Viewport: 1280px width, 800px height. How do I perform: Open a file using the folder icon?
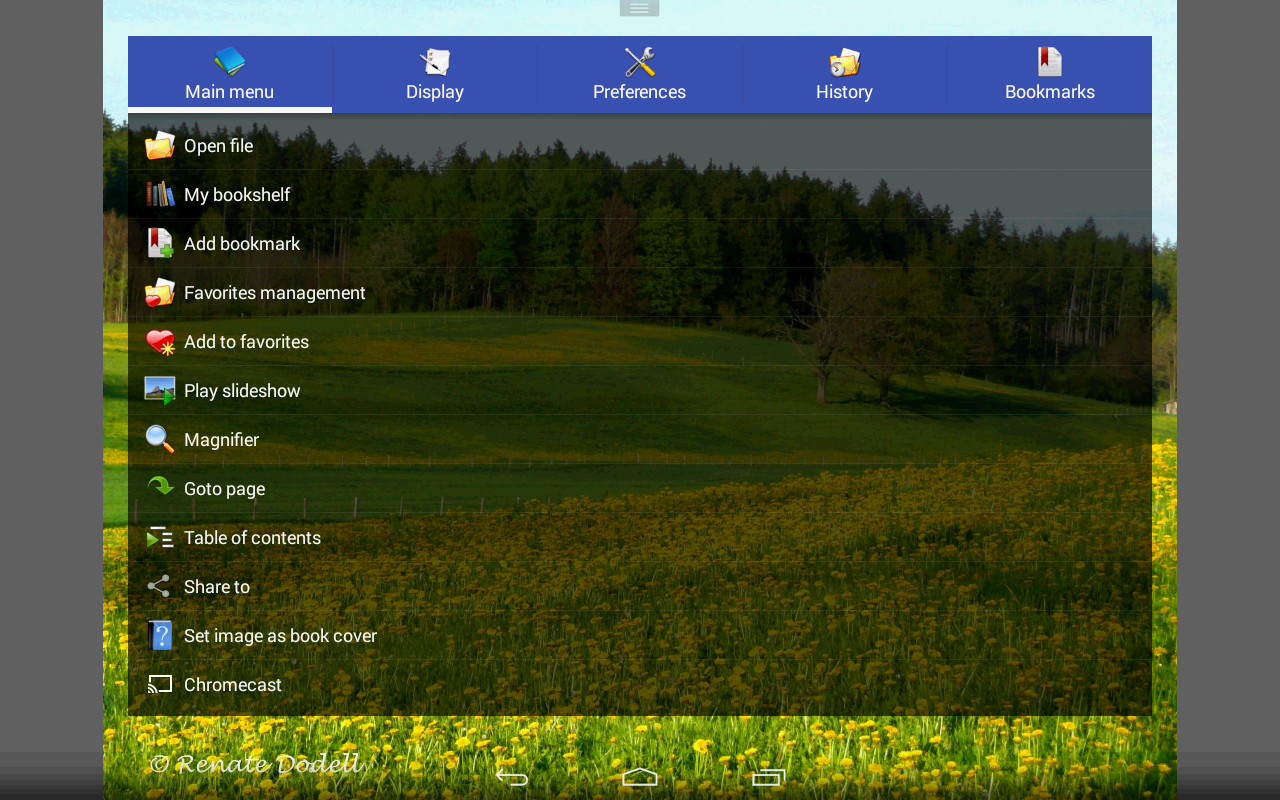(x=160, y=144)
